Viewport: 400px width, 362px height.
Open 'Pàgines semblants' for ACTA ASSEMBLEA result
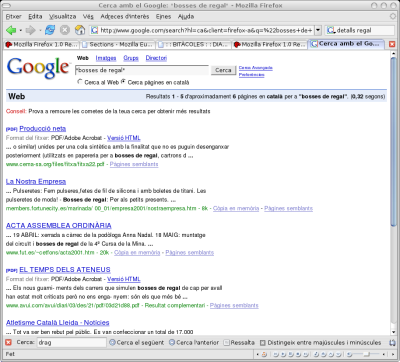pyautogui.click(x=190, y=252)
